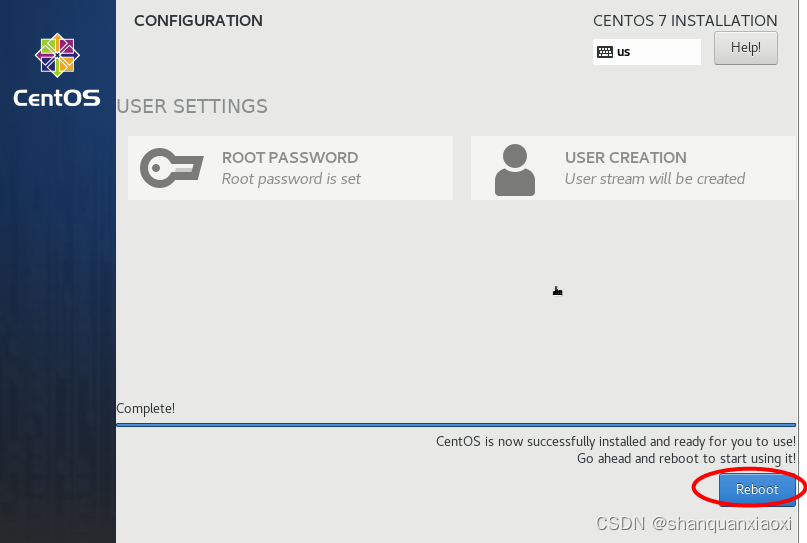
Task: Click the keyboard layout icon
Action: [605, 52]
